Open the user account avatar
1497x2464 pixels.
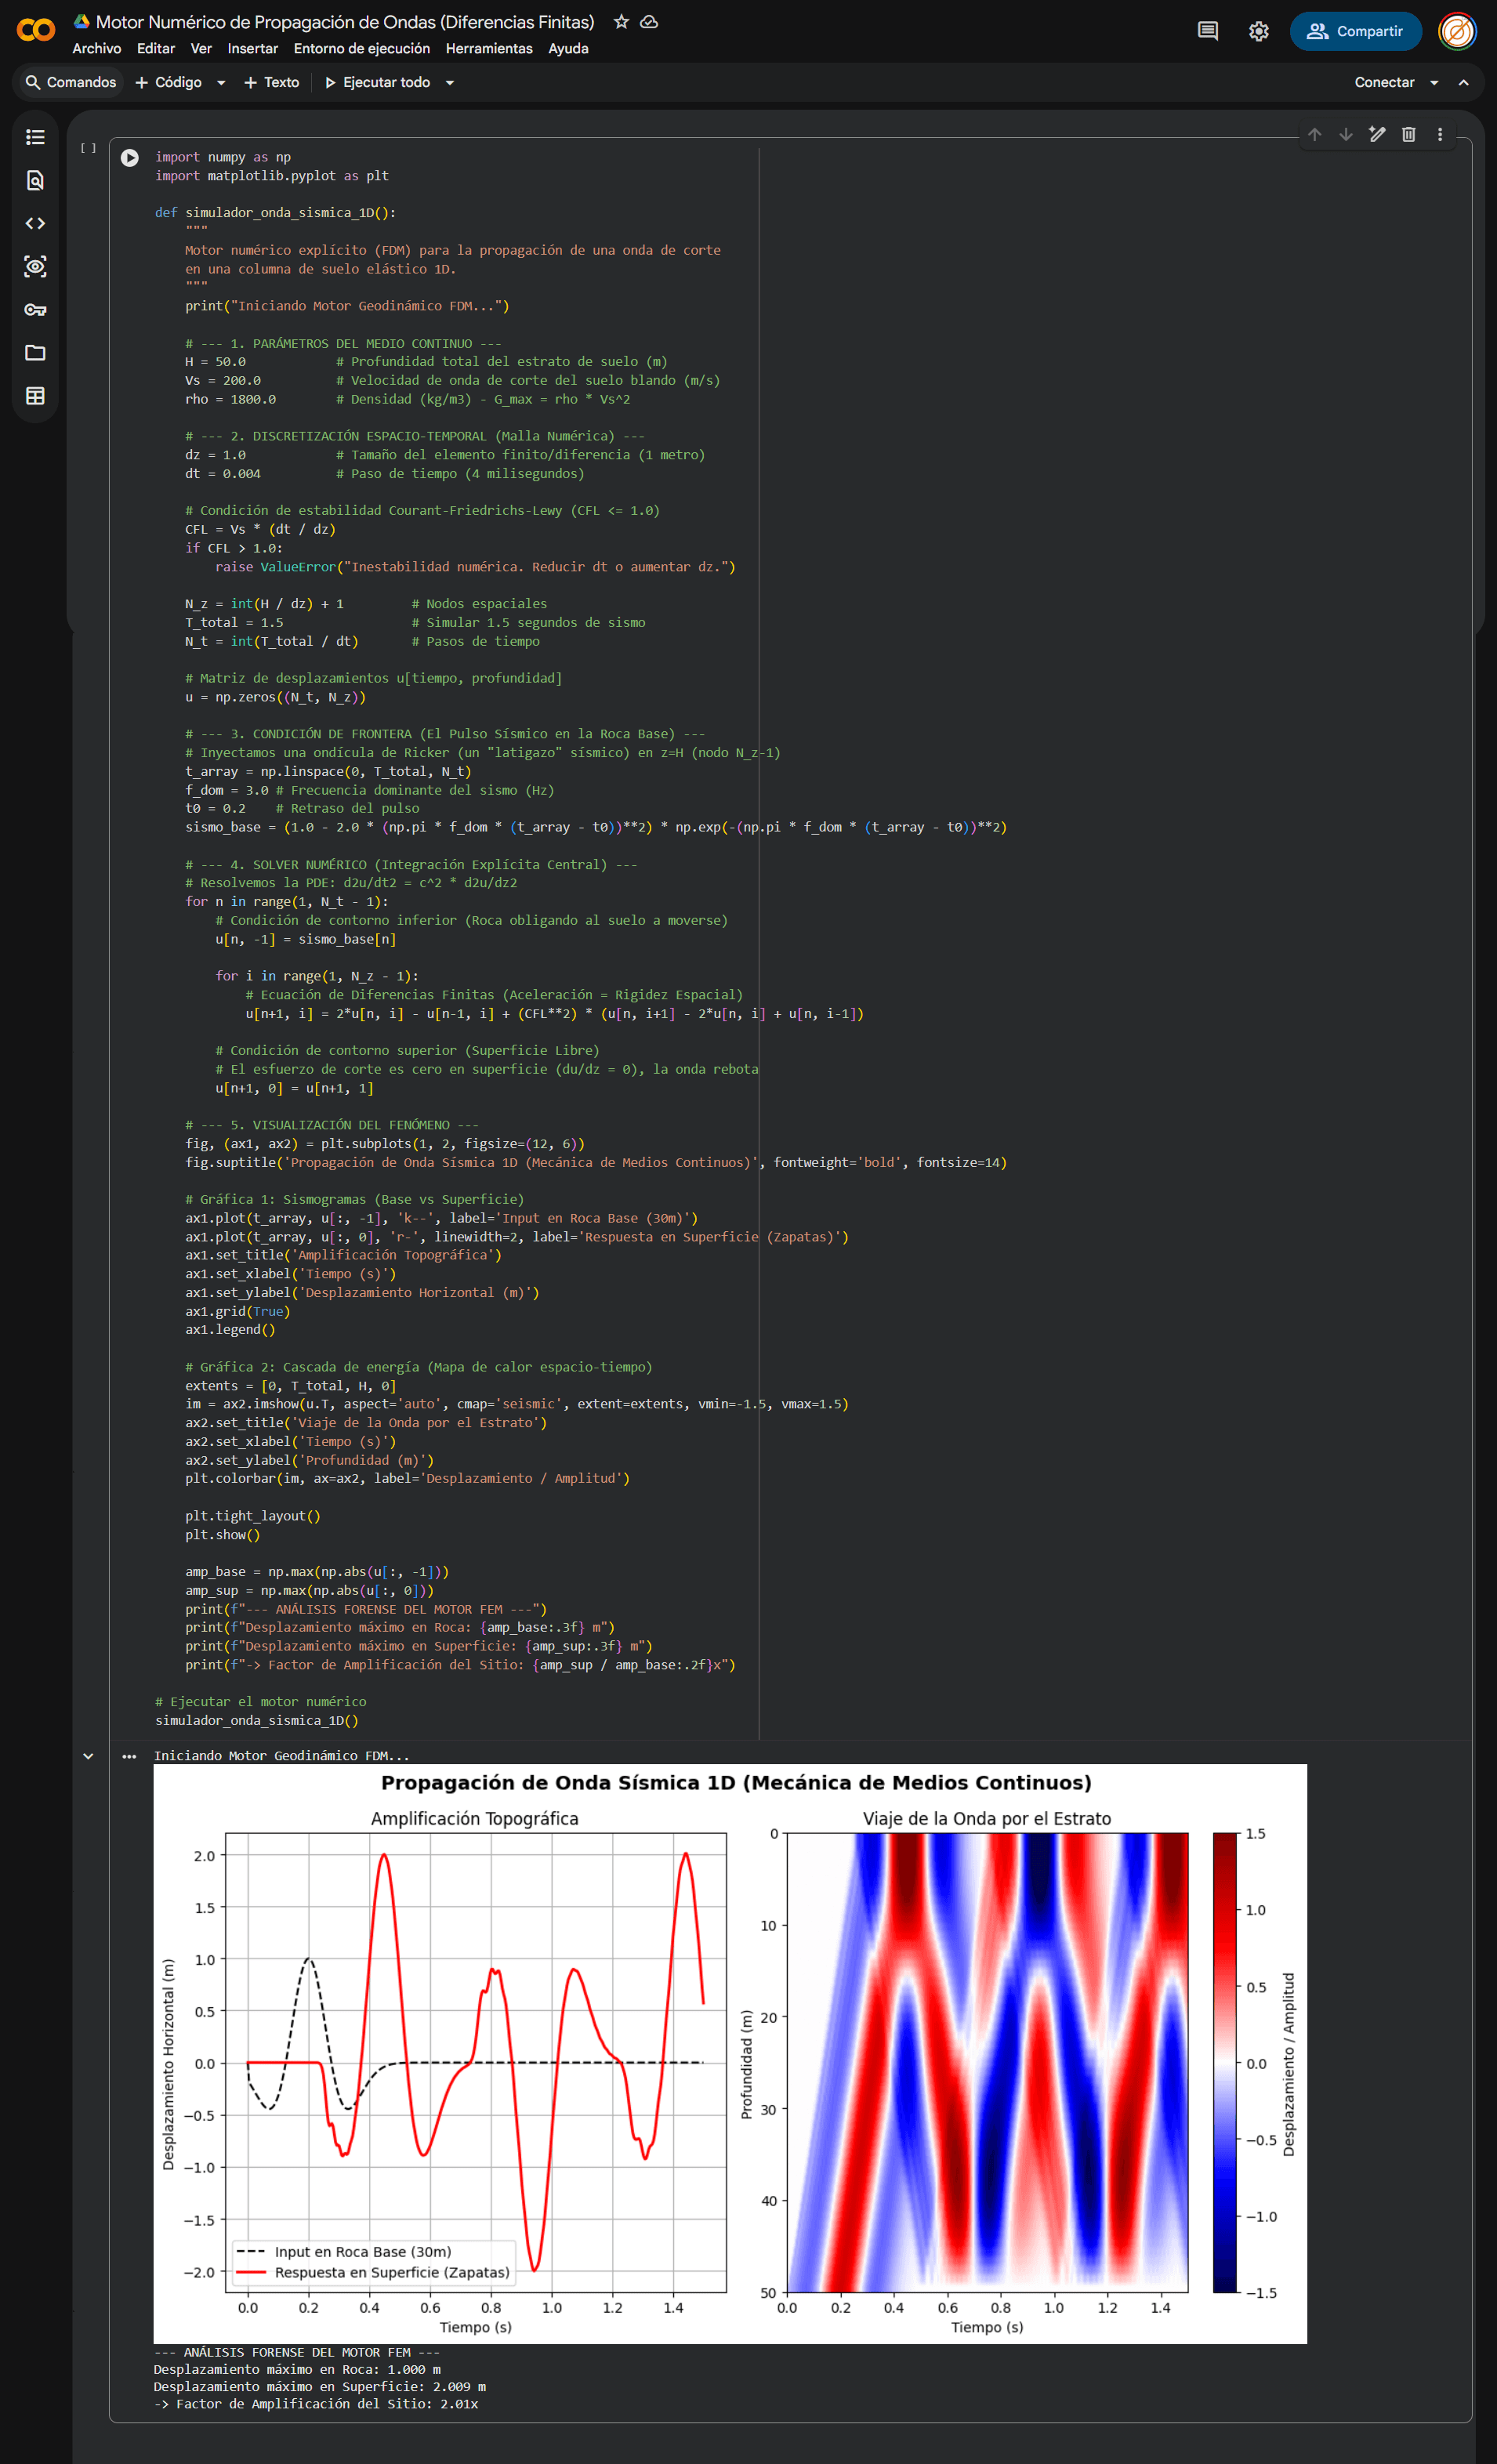point(1457,31)
